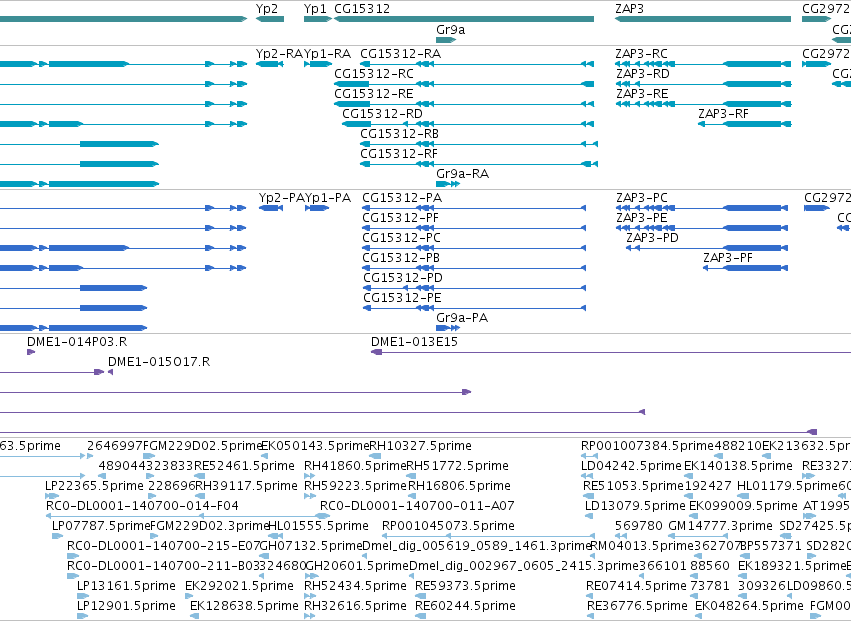
Task: Select EST LP07787.5prime
Action: pos(58,536)
